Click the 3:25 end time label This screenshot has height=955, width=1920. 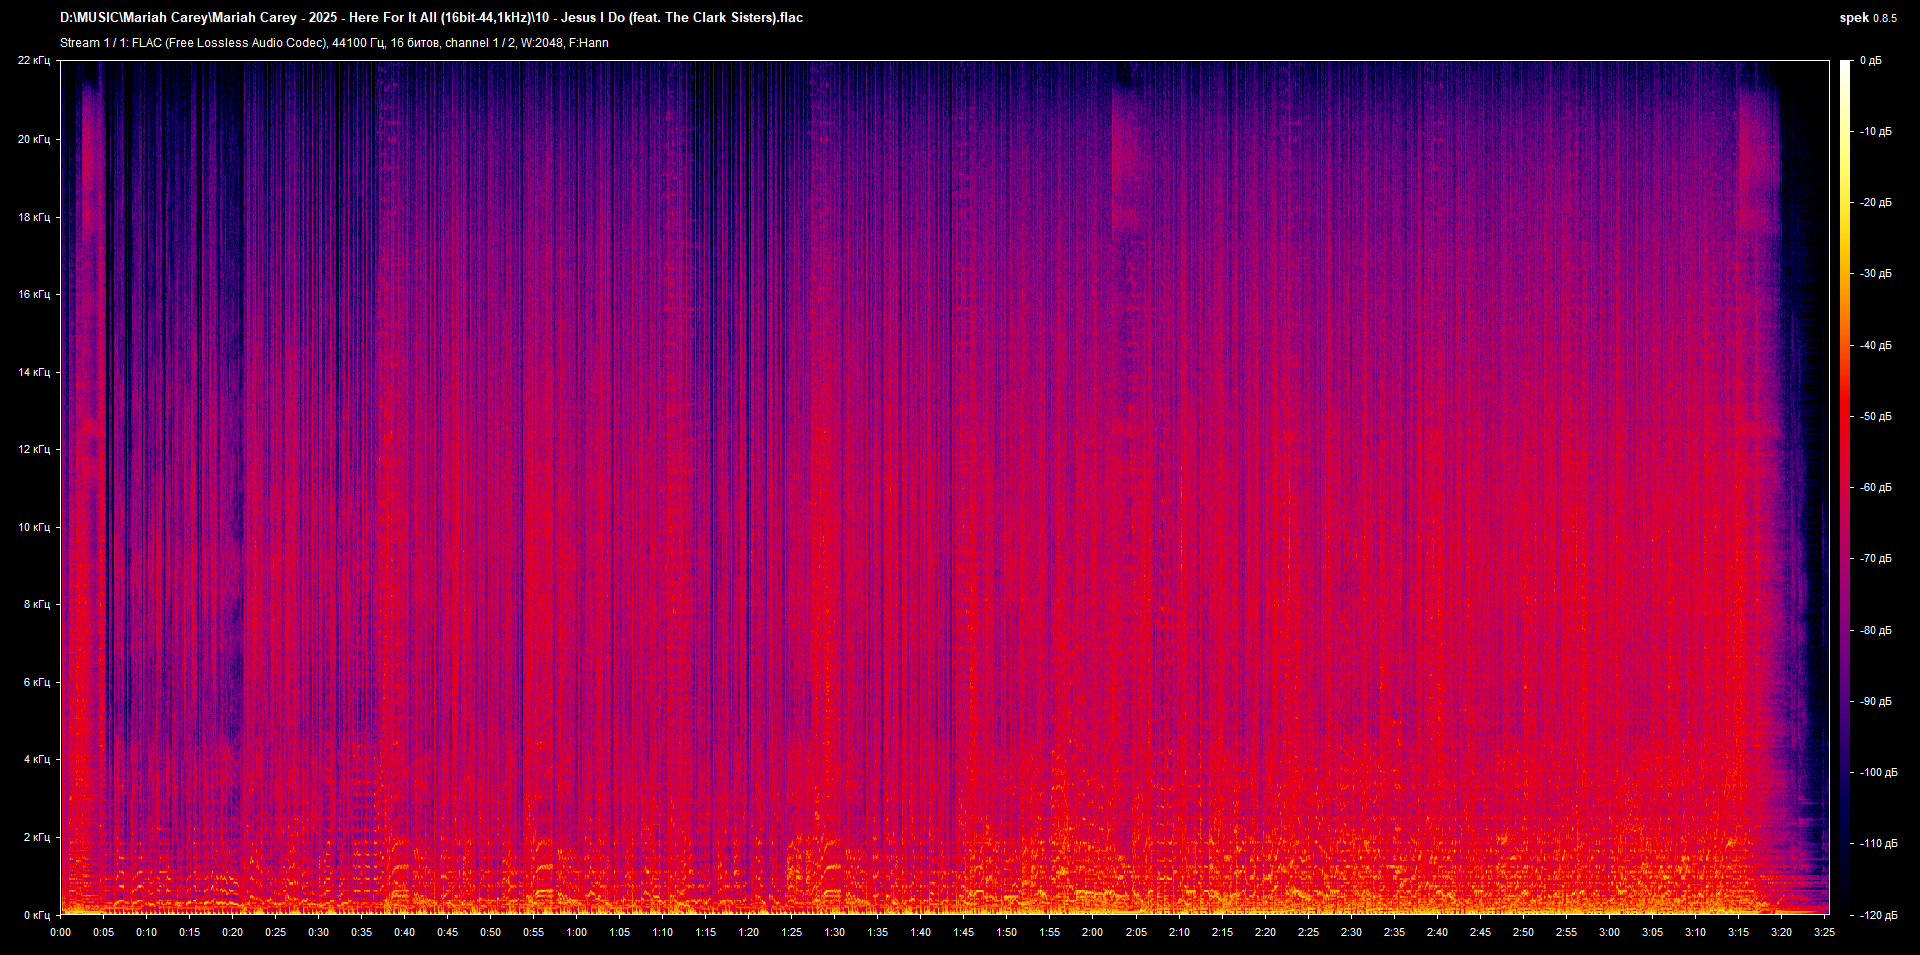pyautogui.click(x=1824, y=932)
